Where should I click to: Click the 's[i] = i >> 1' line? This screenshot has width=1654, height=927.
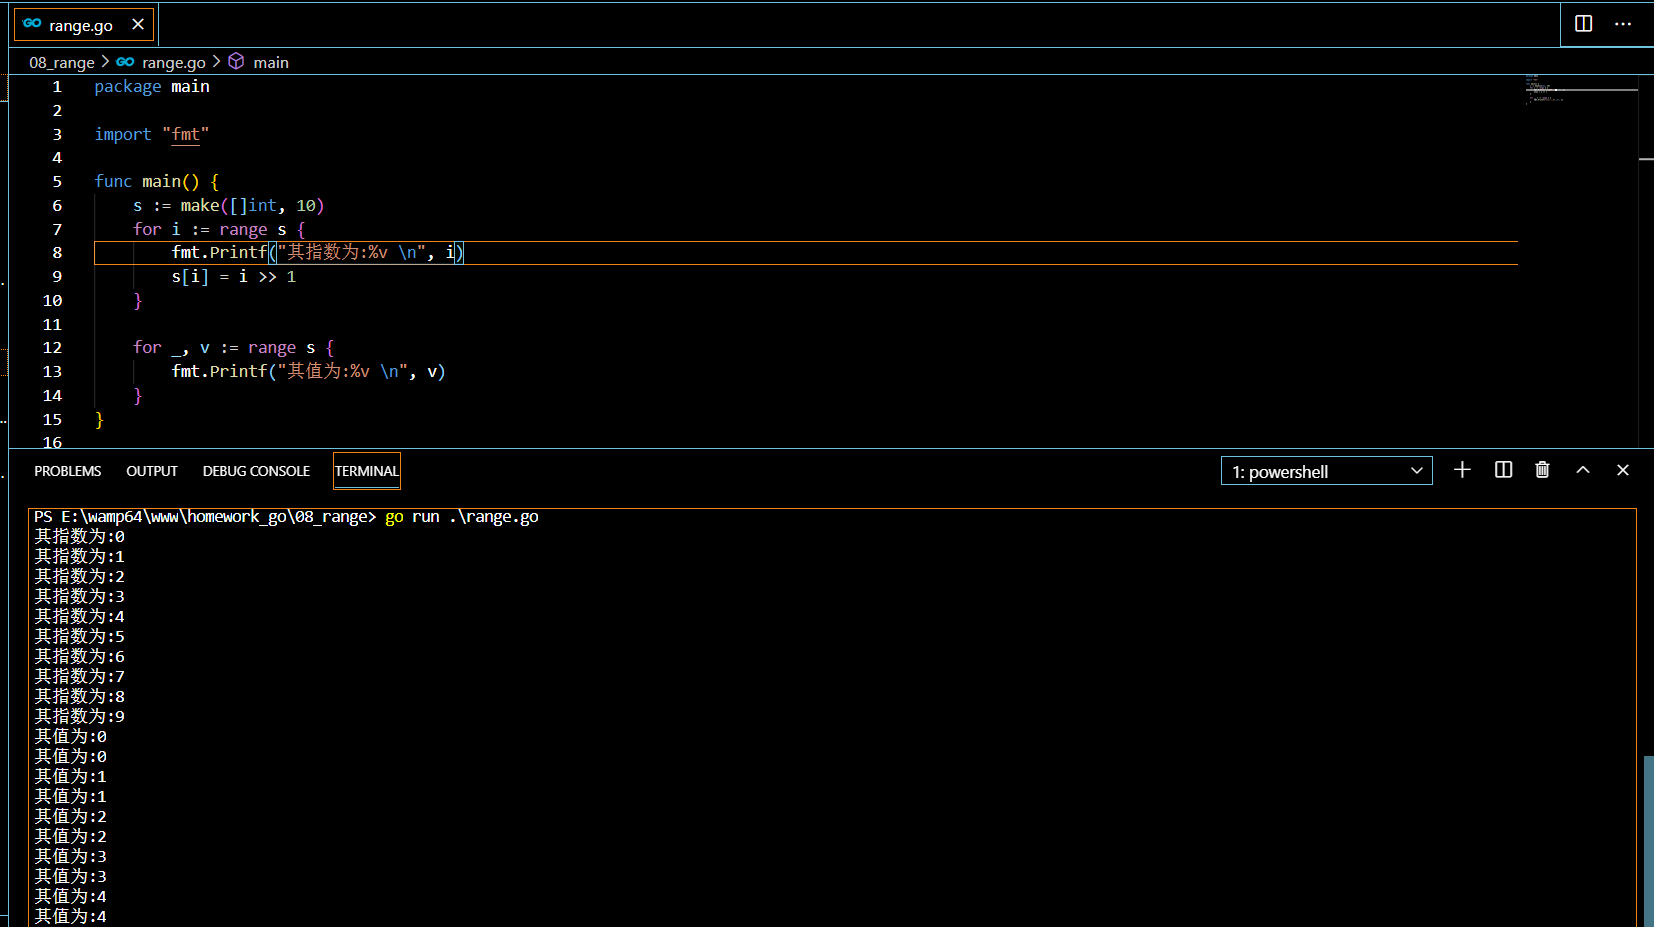pos(234,277)
